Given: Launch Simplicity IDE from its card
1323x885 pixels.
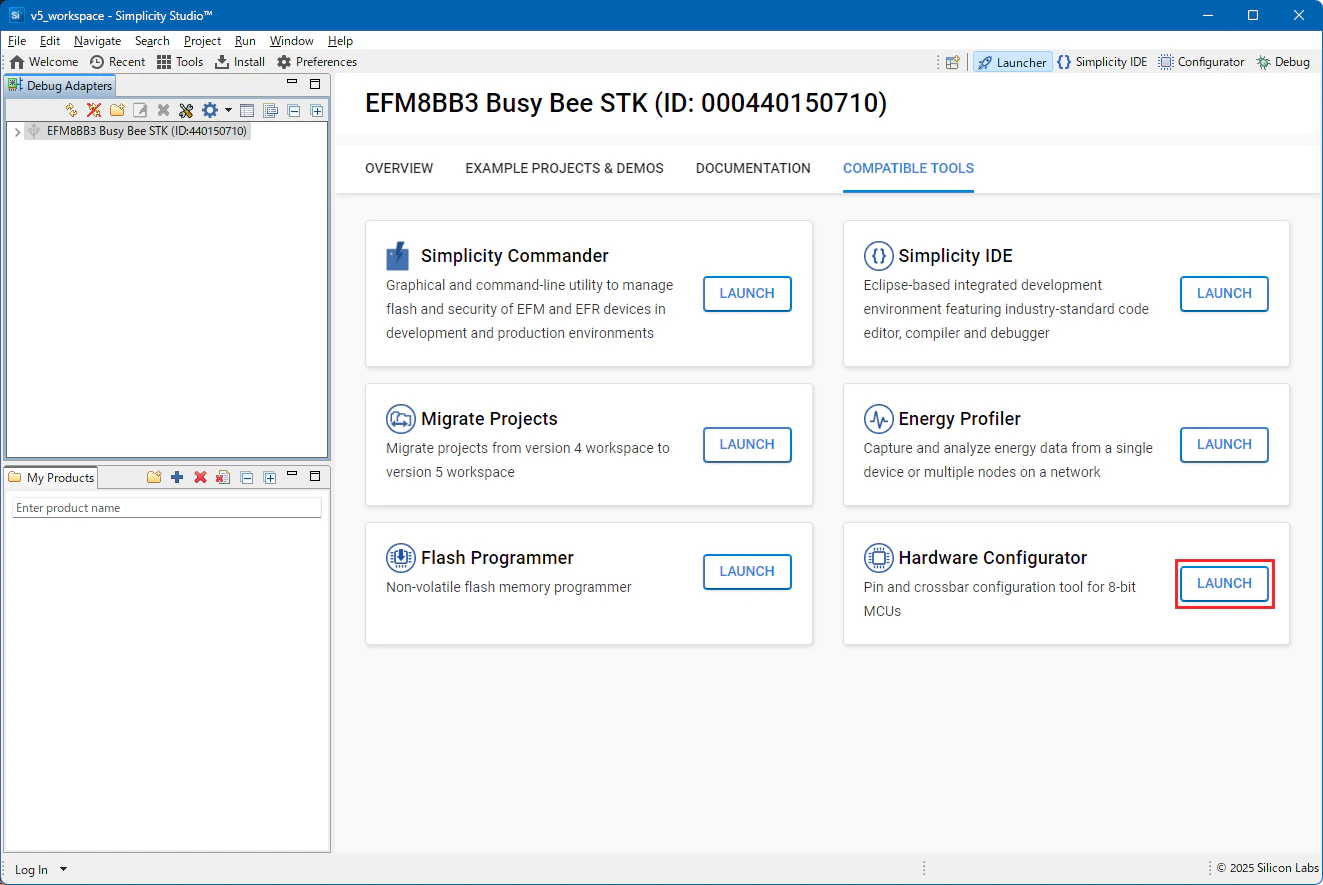Looking at the screenshot, I should tap(1224, 294).
